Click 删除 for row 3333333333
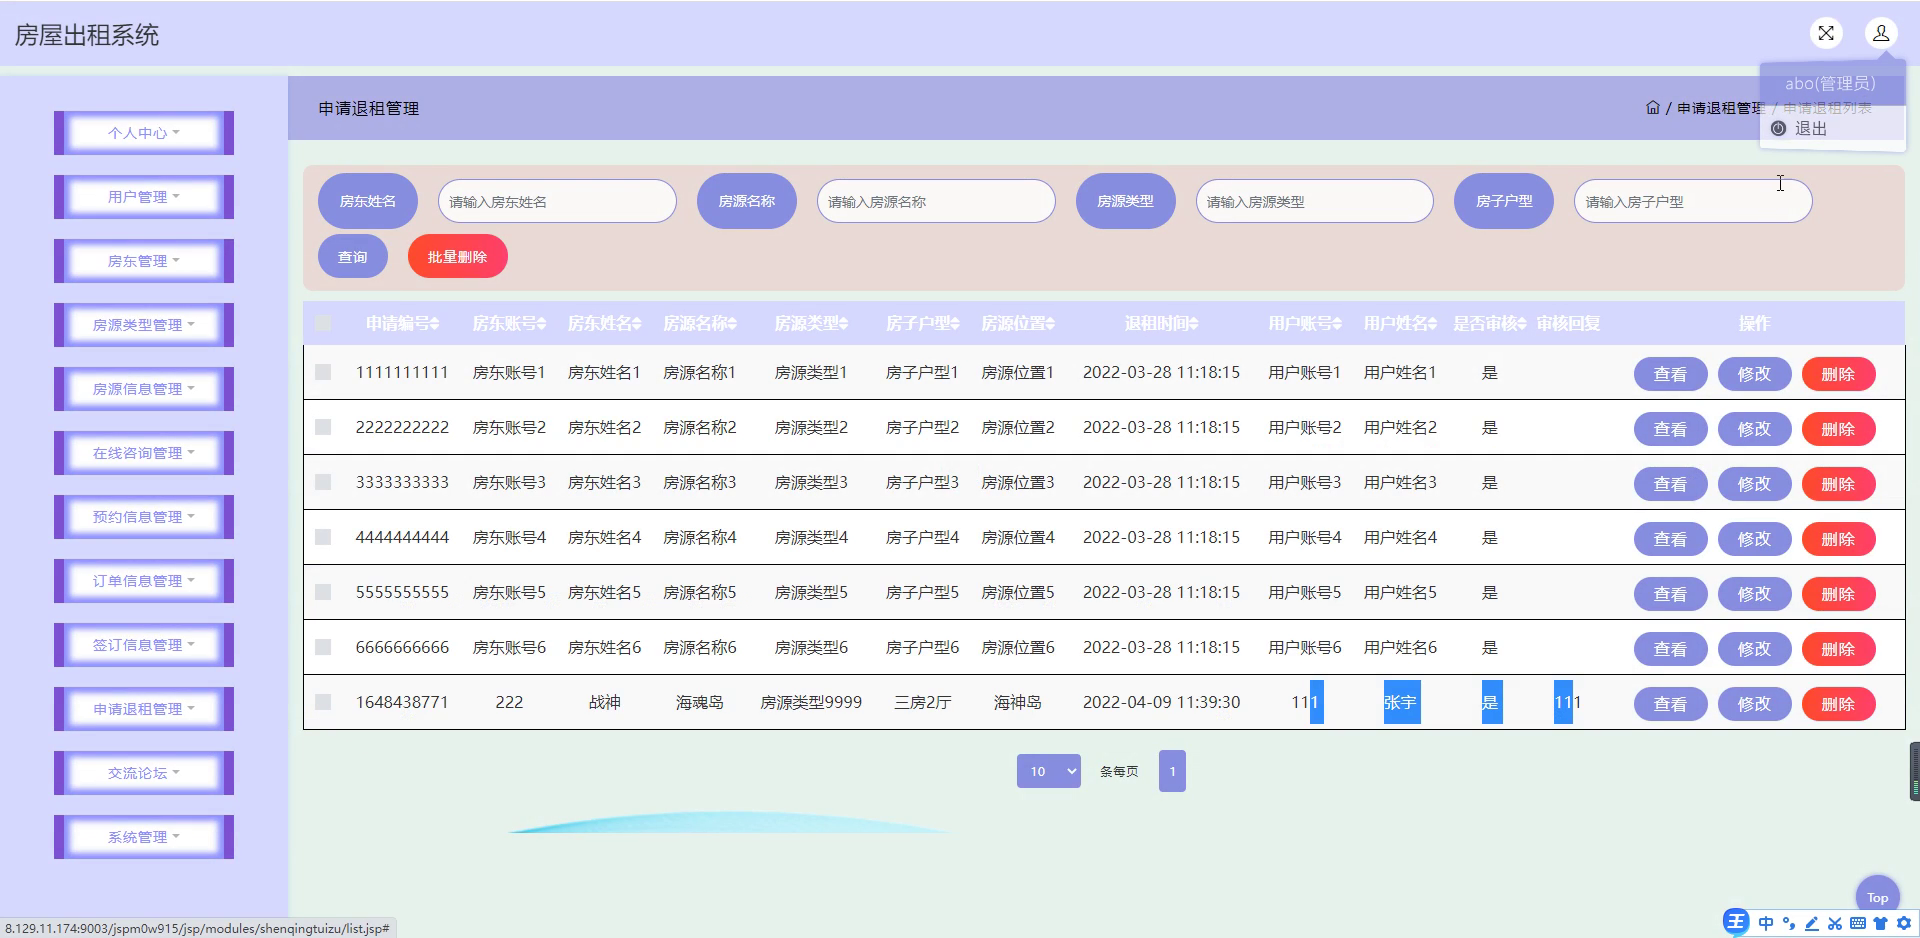Screen dimensions: 1920x938 1838,484
